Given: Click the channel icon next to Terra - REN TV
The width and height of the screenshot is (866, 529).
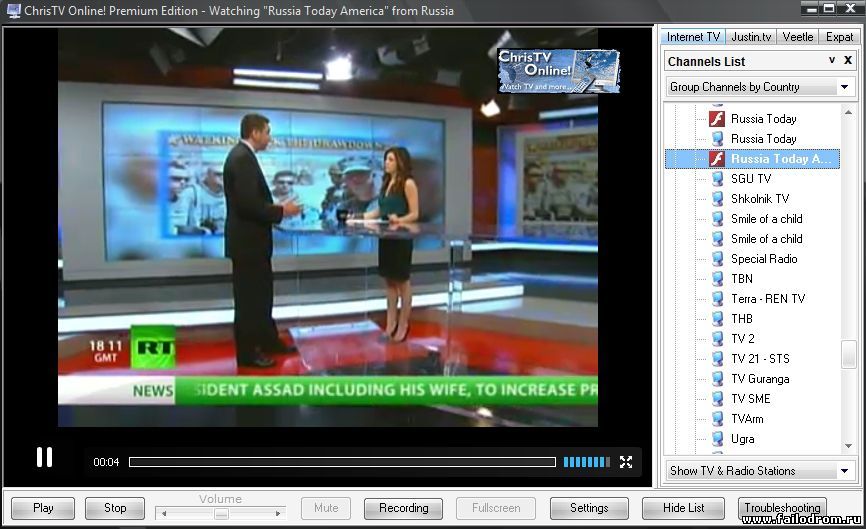Looking at the screenshot, I should 717,299.
